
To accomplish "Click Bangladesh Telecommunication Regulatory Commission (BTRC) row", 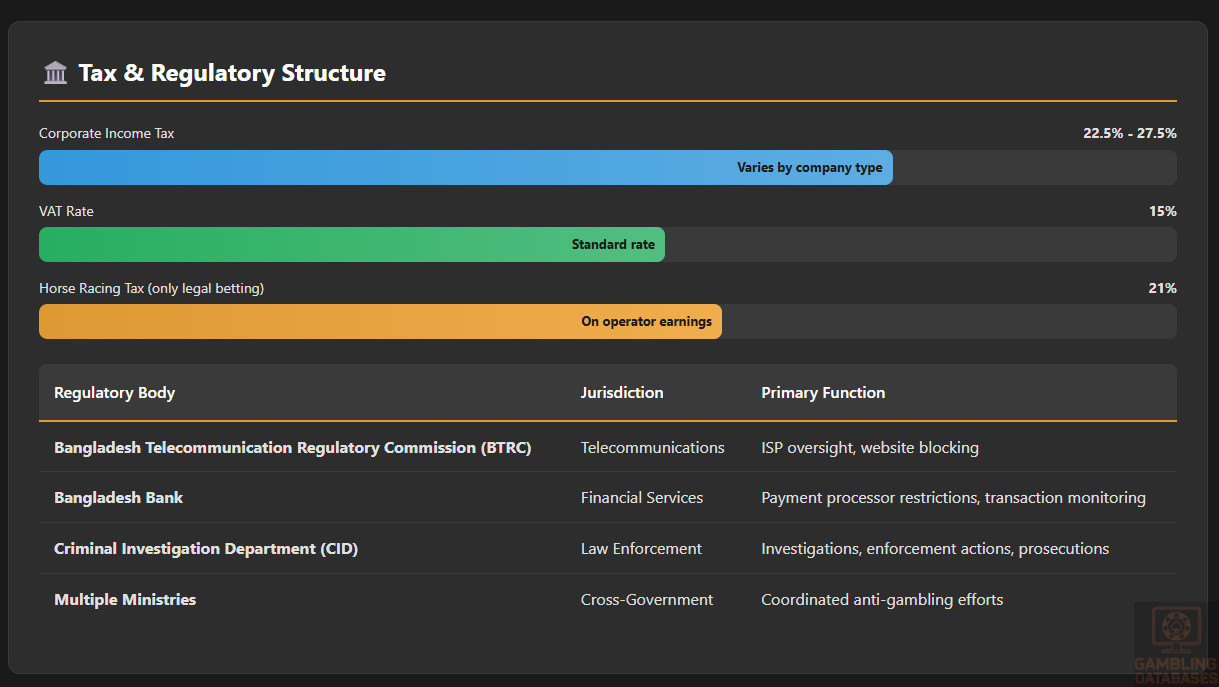I will [x=292, y=448].
